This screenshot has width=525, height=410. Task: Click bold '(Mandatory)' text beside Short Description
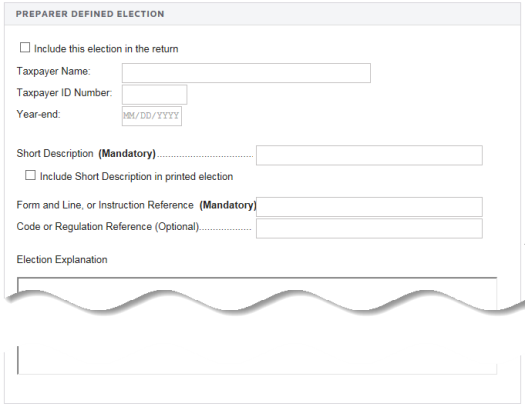coord(127,153)
